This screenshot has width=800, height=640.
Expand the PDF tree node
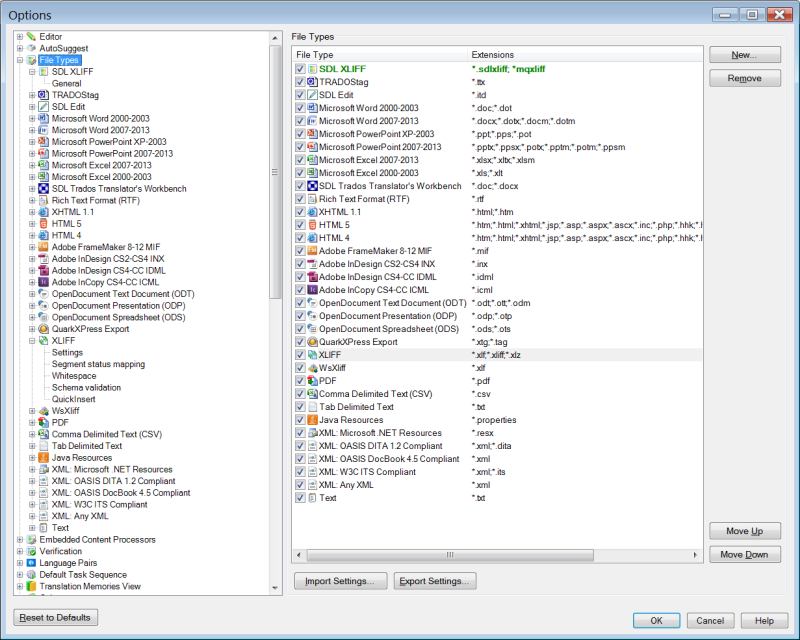pos(32,423)
